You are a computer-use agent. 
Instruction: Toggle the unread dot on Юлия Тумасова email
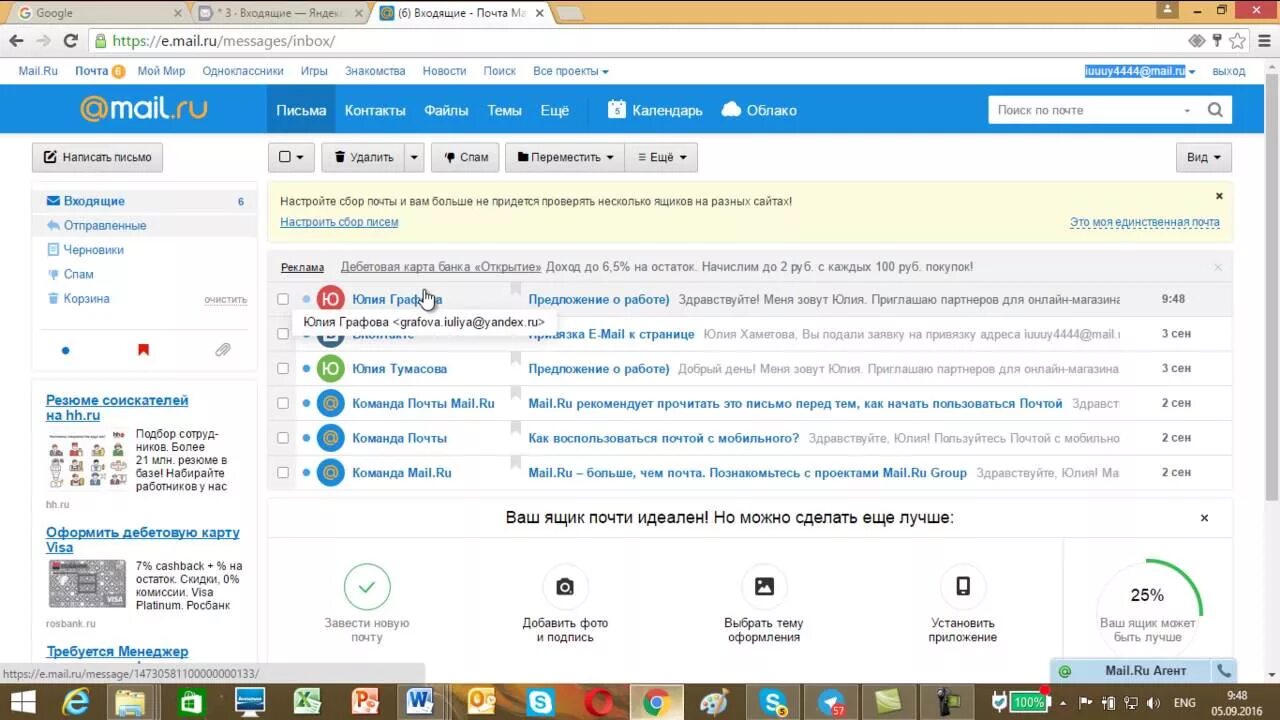coord(306,369)
